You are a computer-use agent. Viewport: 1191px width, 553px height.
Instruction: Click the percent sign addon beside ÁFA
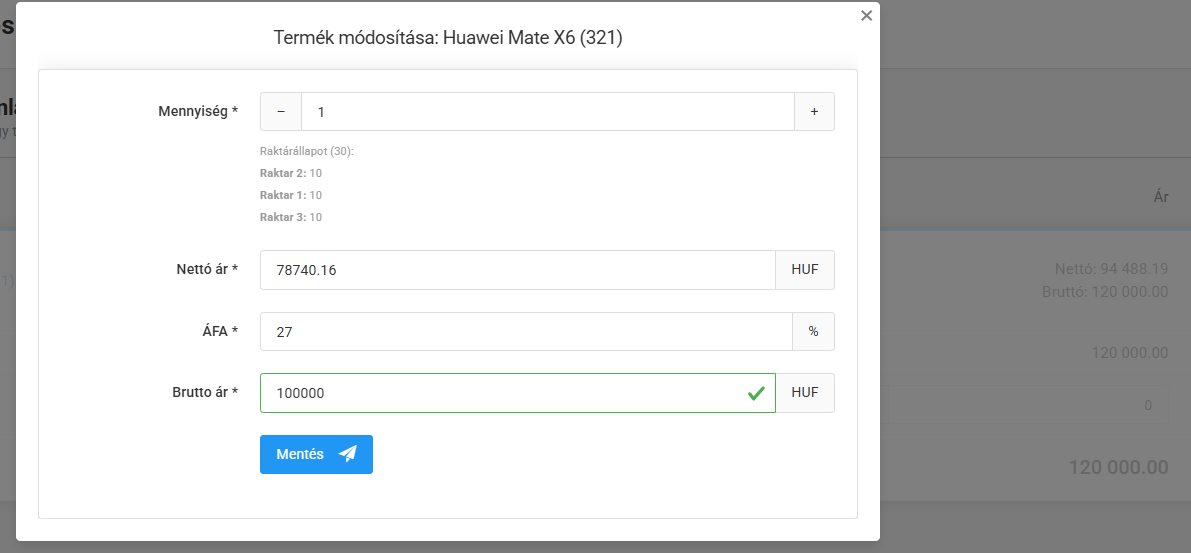pos(813,331)
